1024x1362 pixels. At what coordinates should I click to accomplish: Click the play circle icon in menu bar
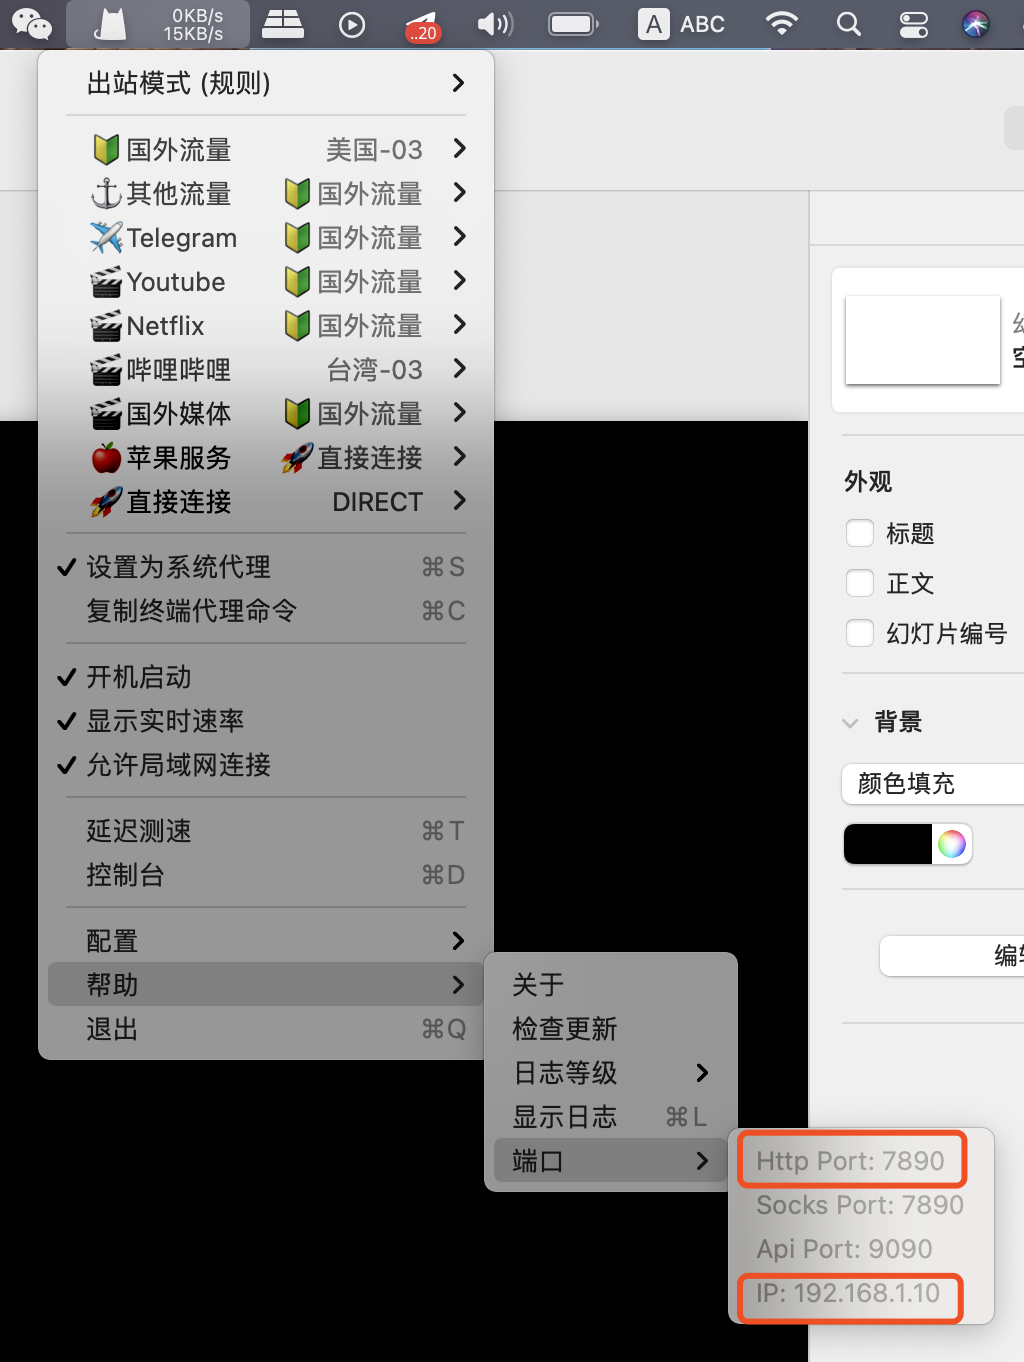point(352,24)
